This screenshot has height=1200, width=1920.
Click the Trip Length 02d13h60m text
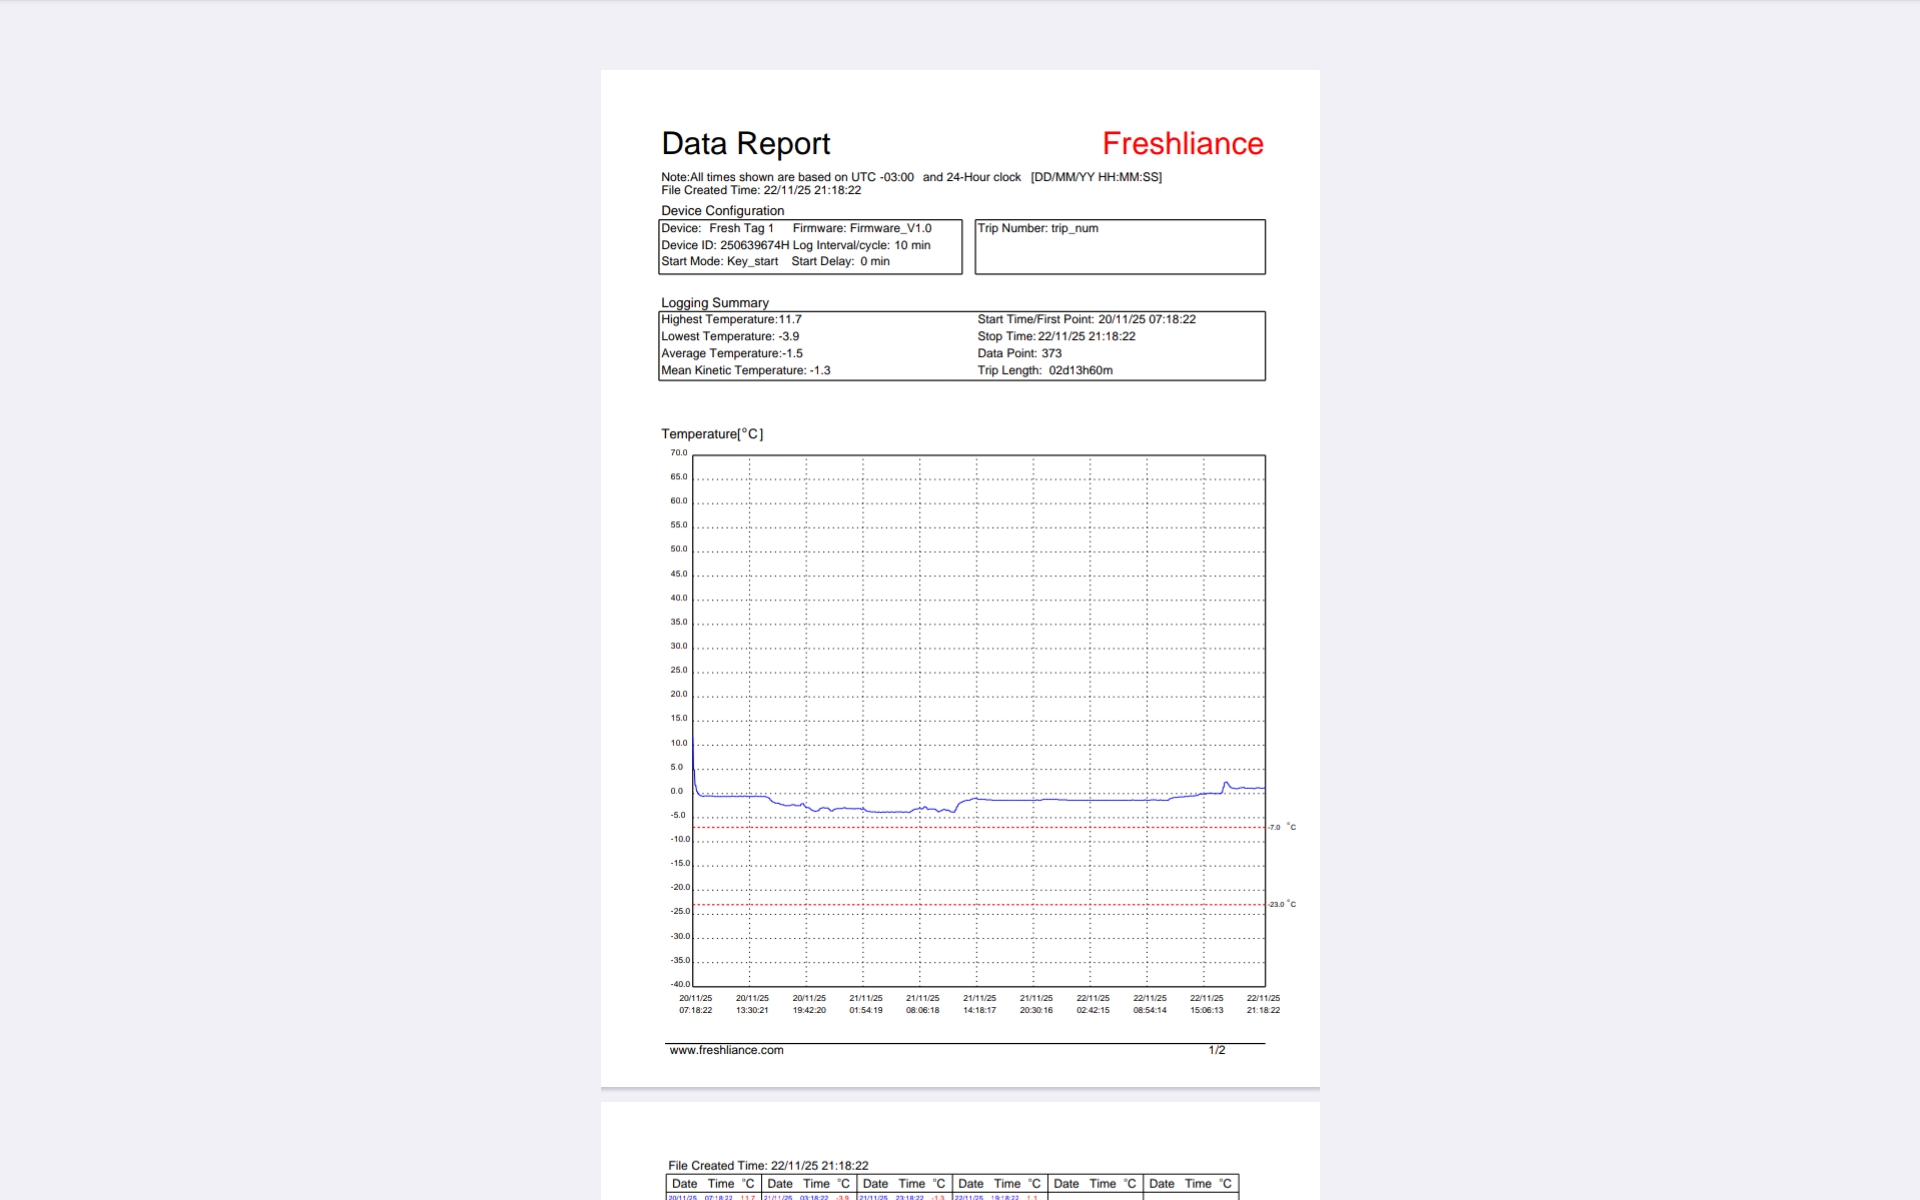[1045, 370]
